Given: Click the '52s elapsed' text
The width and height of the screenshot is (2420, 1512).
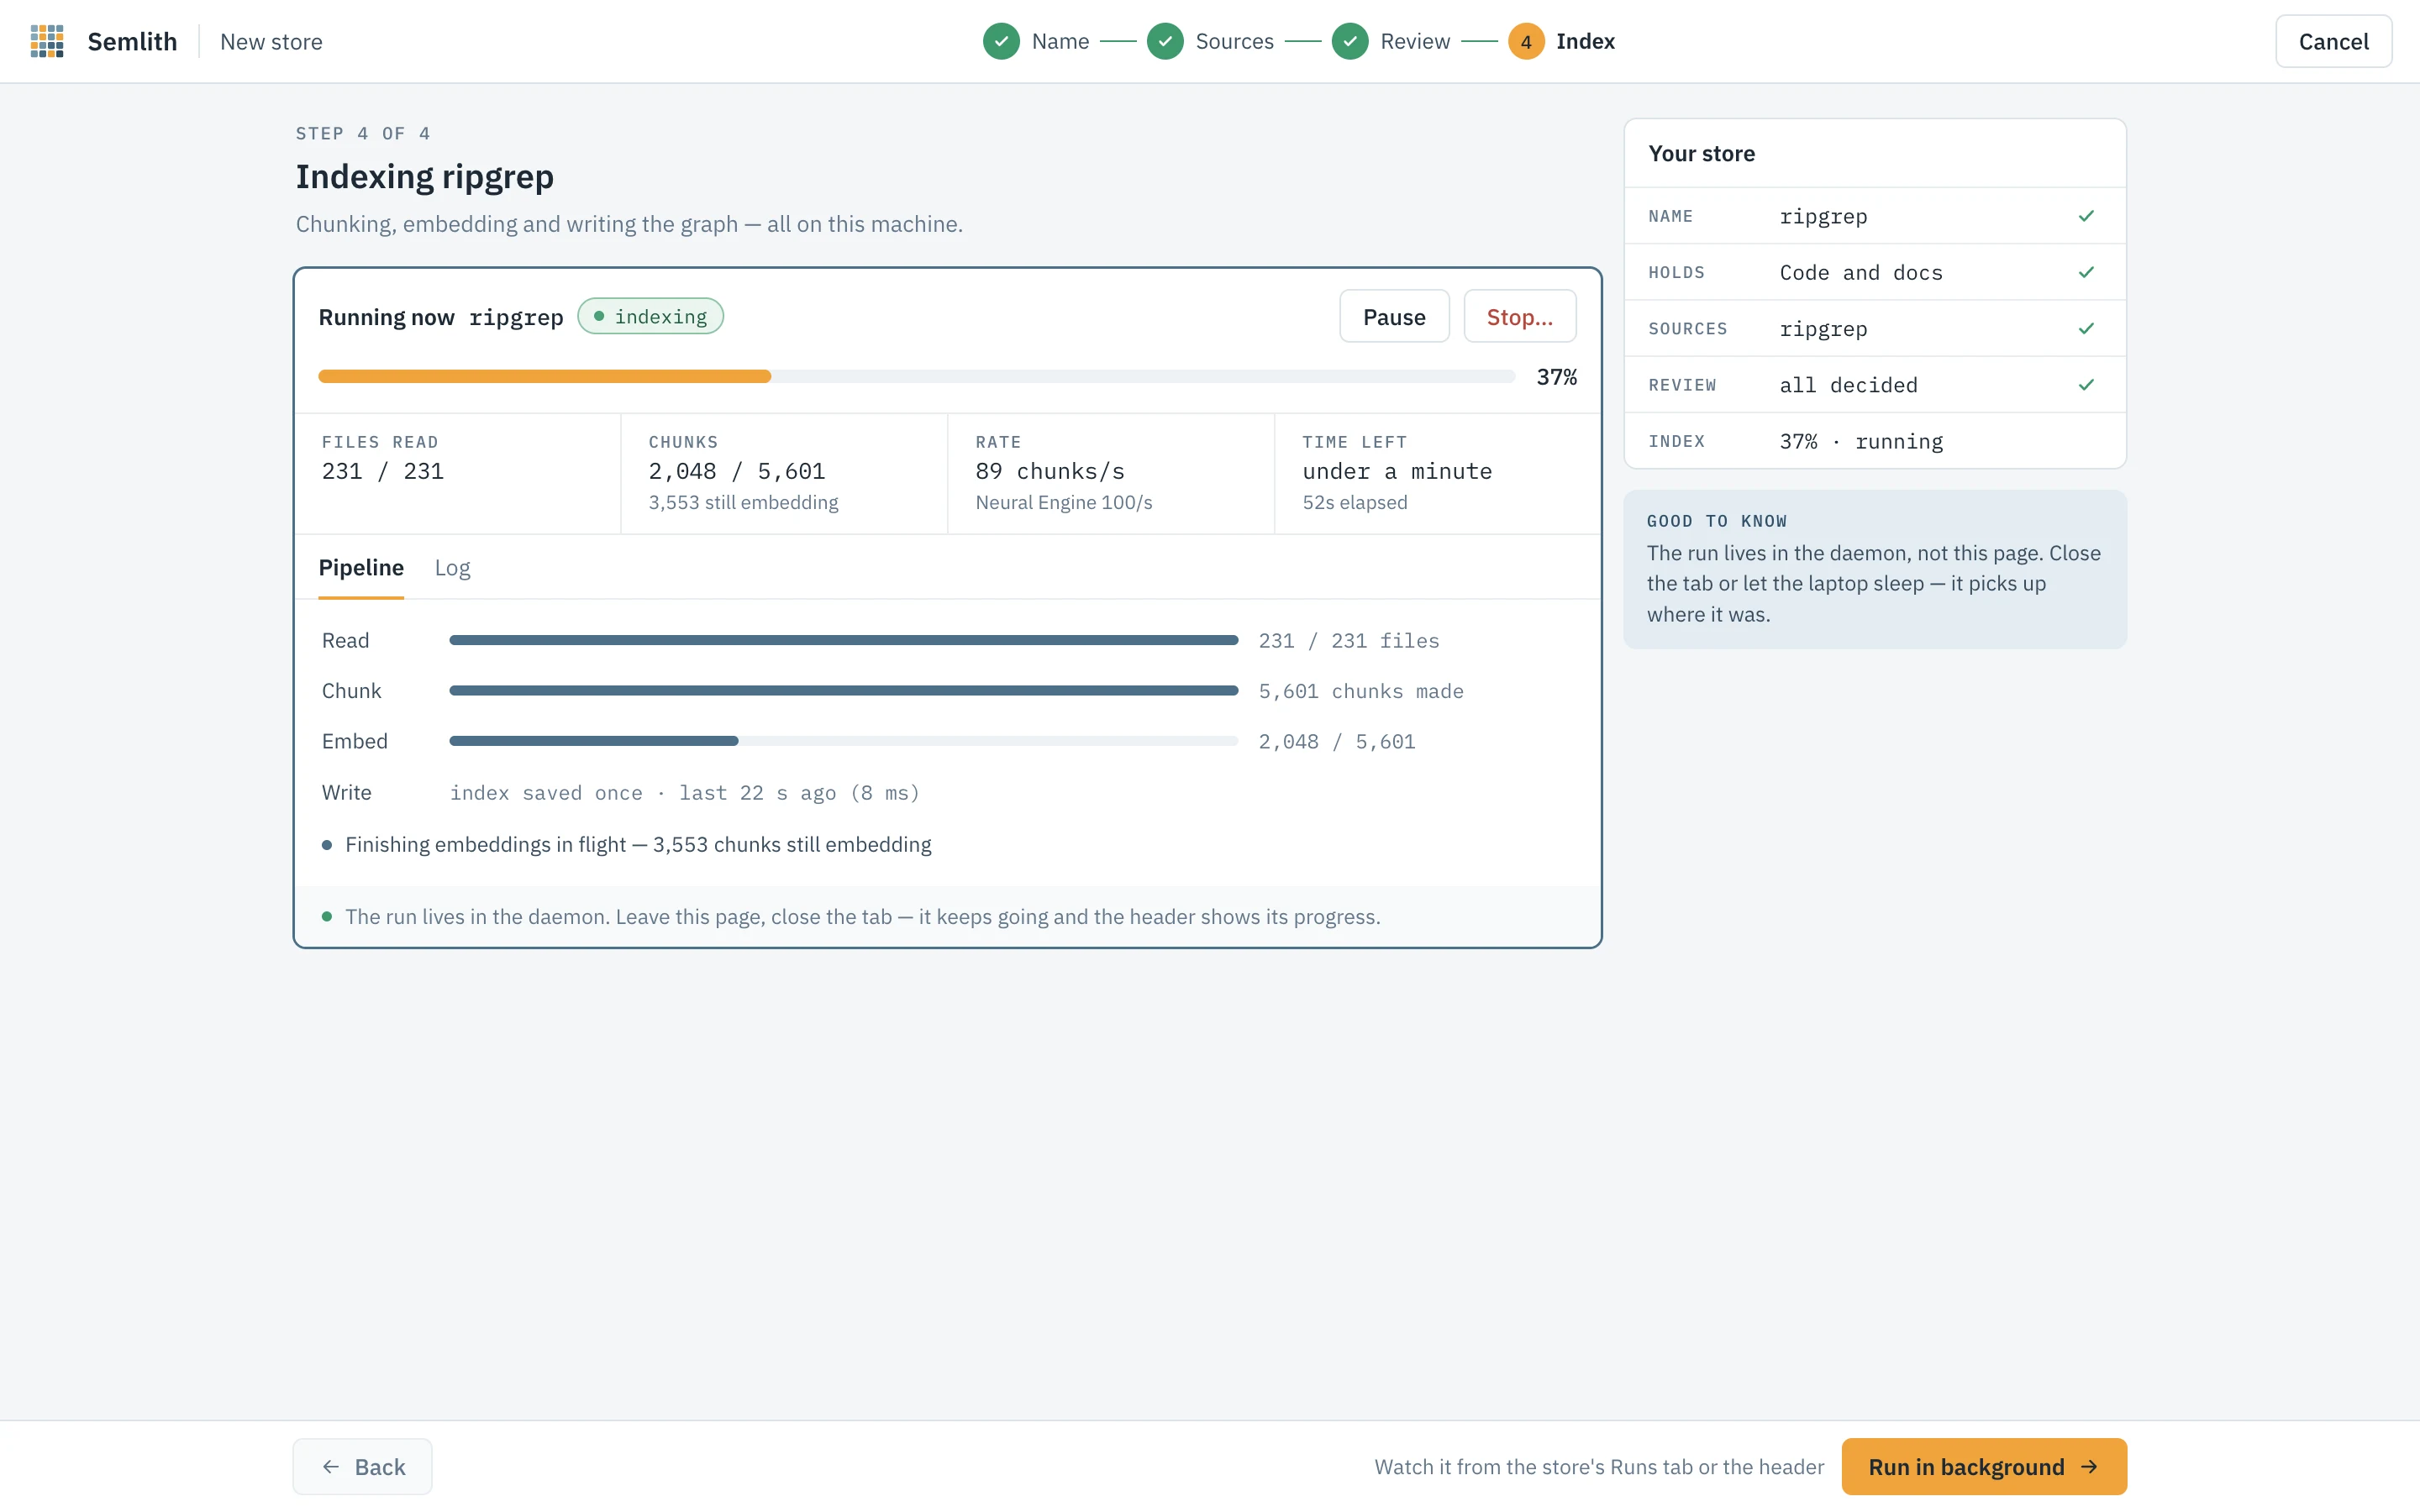Looking at the screenshot, I should [x=1354, y=502].
